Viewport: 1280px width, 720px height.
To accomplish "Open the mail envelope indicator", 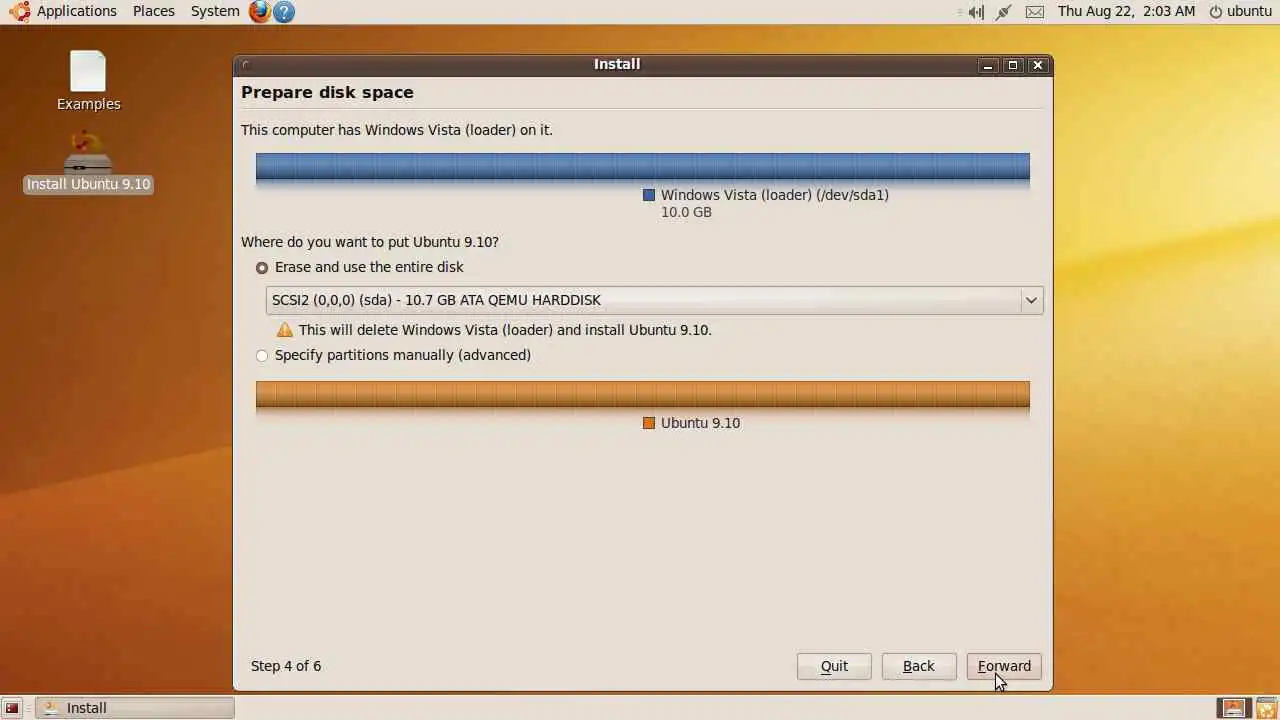I will [1035, 12].
